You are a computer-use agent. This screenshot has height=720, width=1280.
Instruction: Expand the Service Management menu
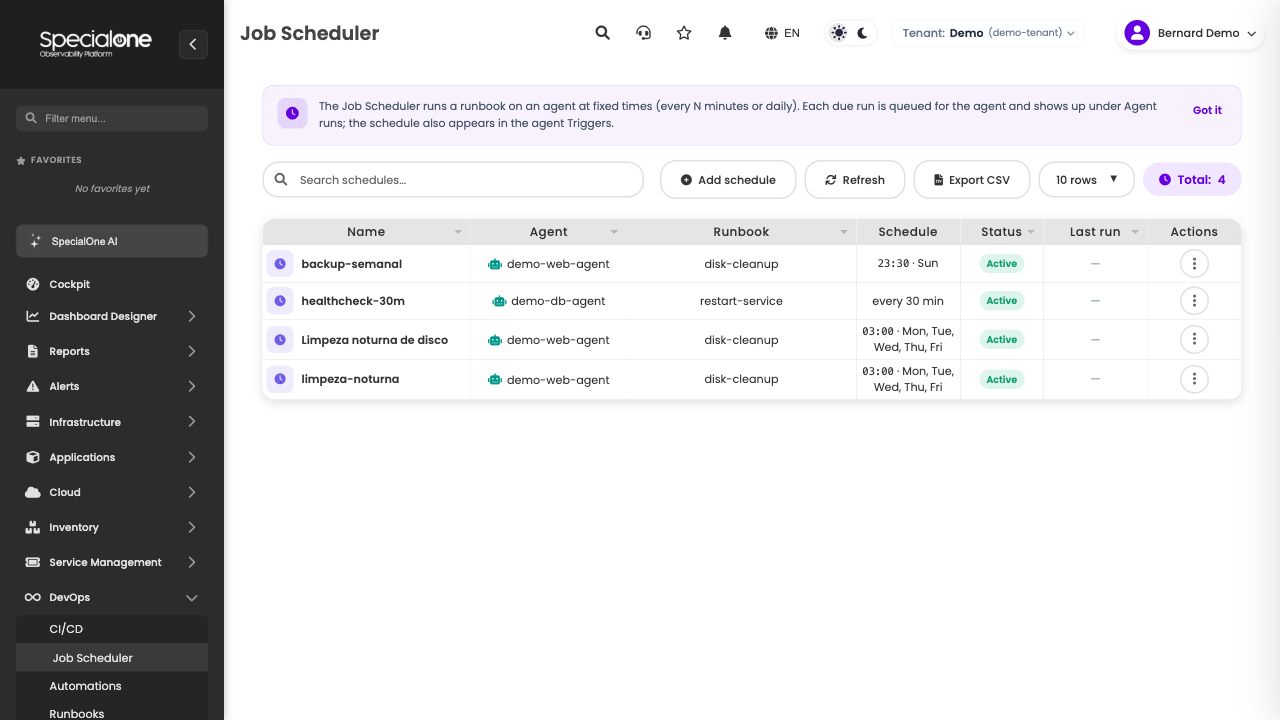112,562
